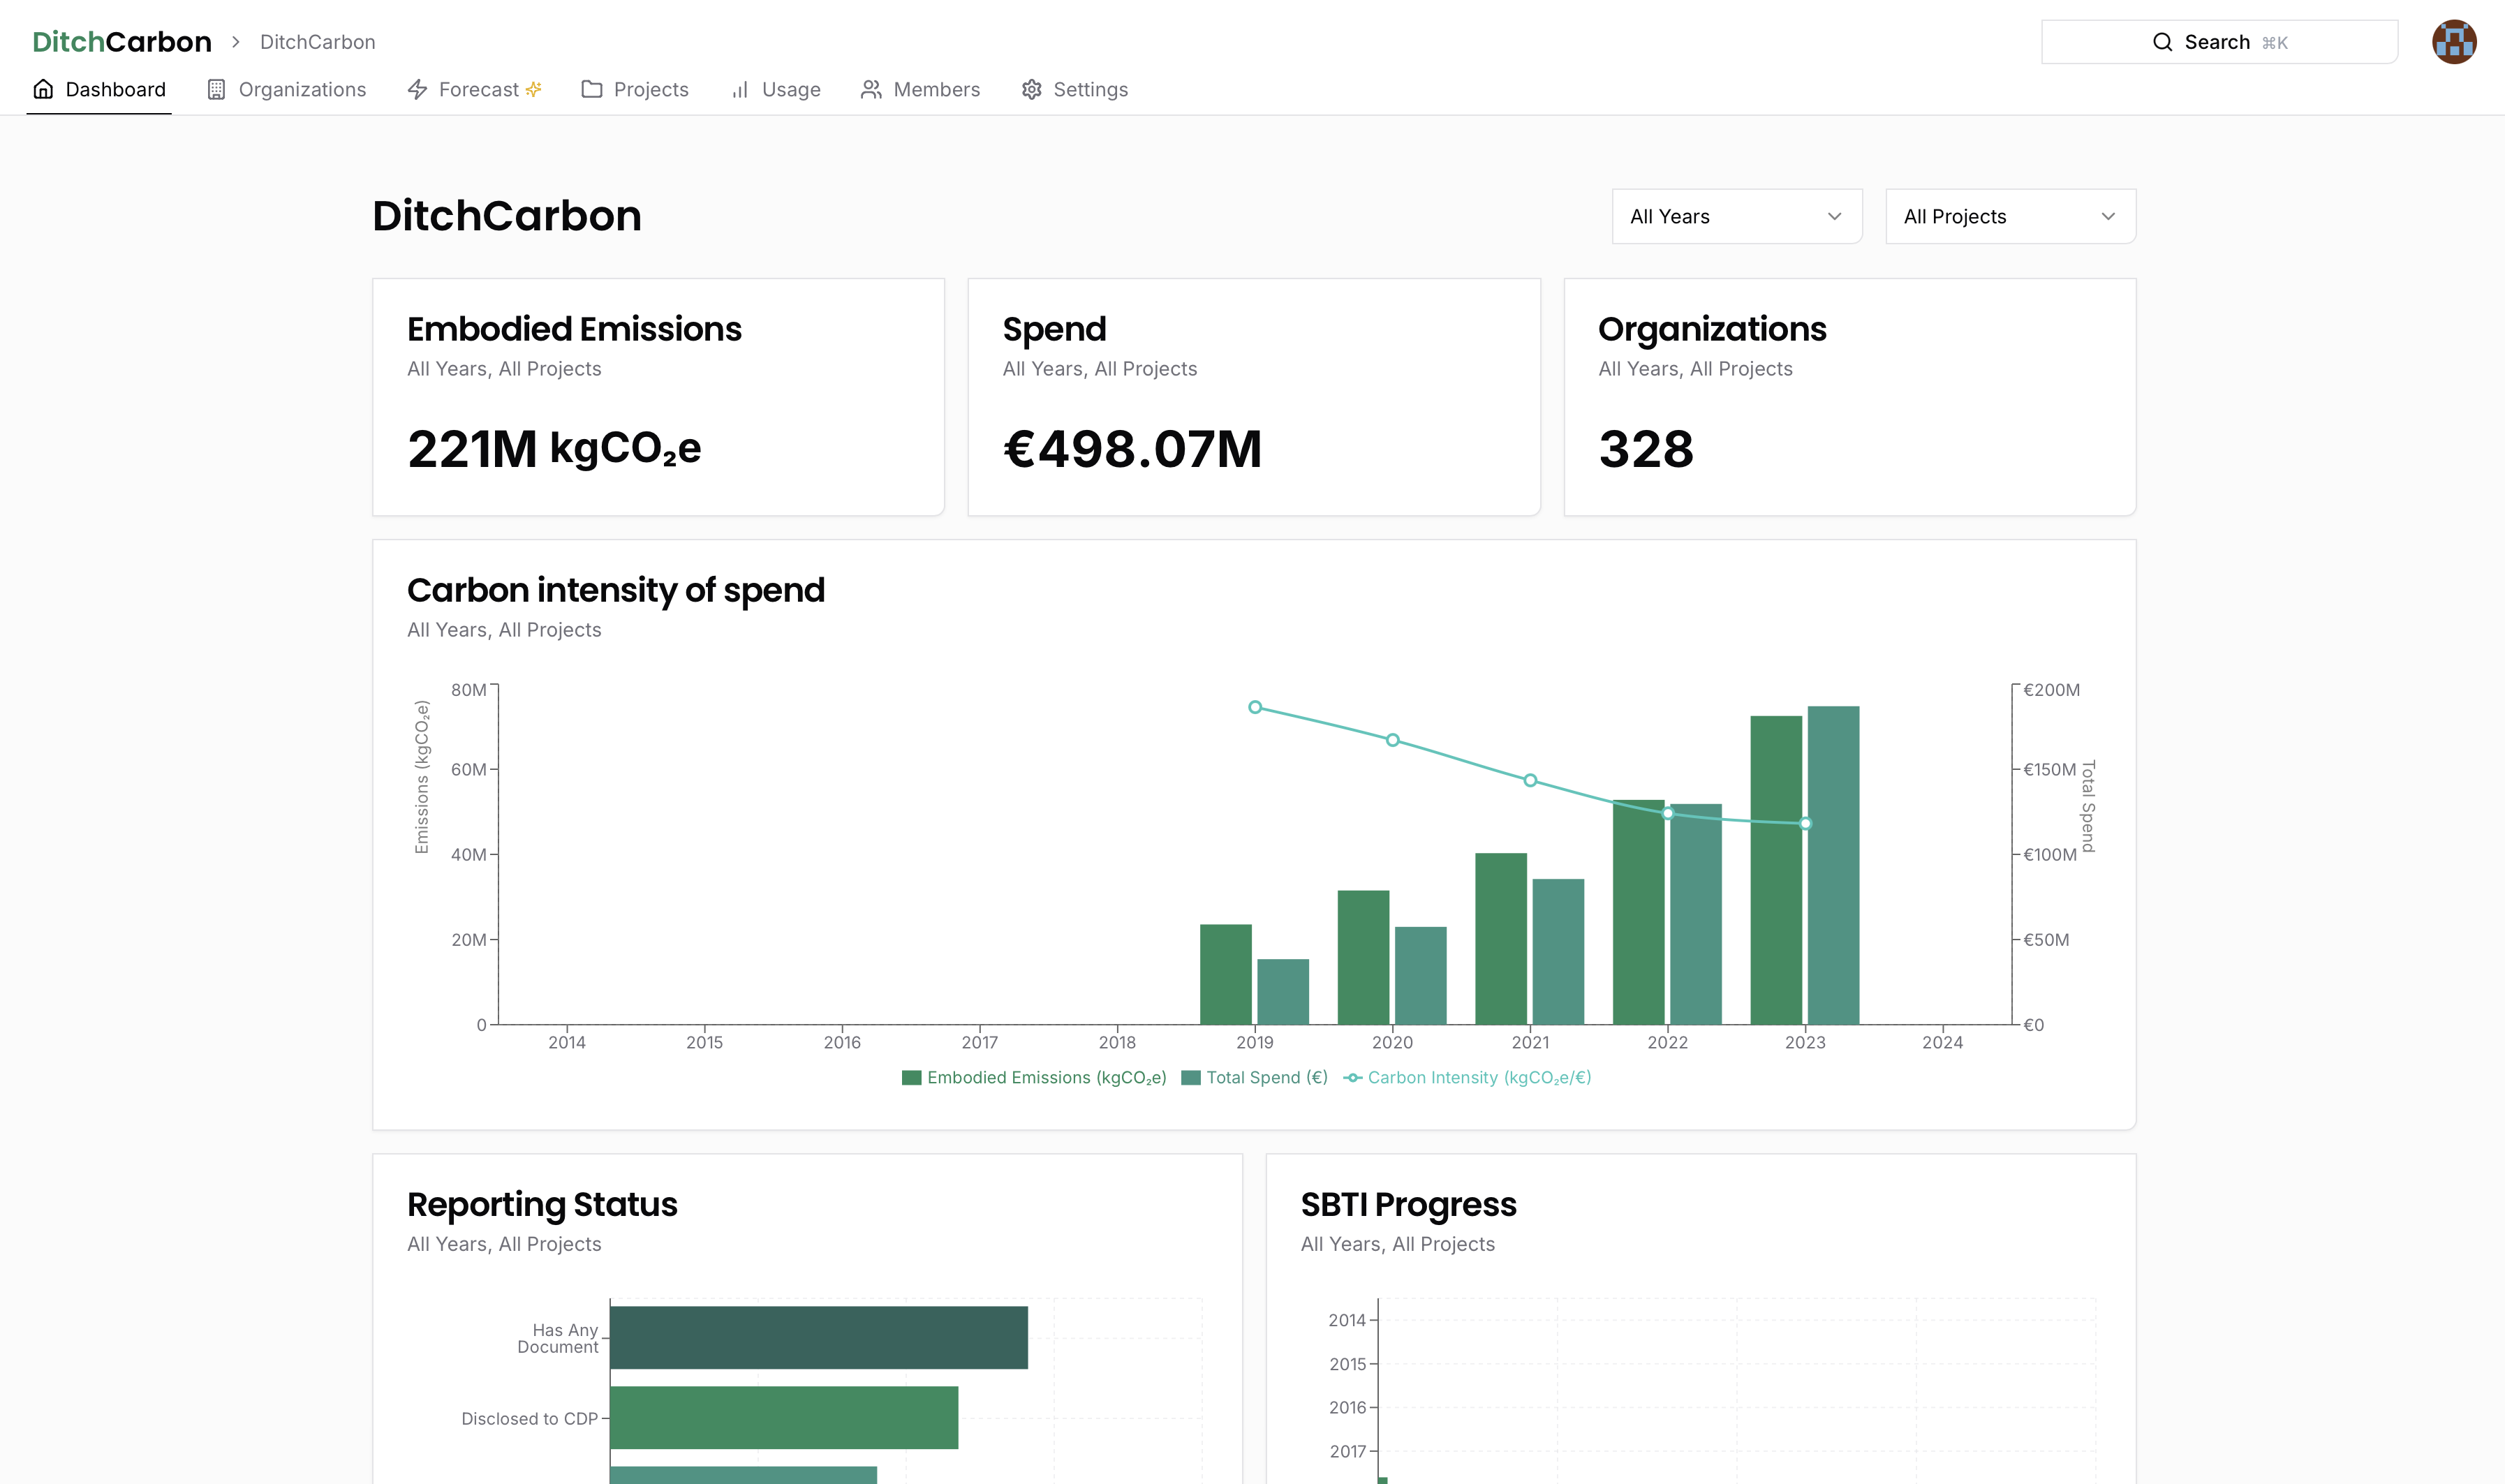Viewport: 2505px width, 1484px height.
Task: Open the user avatar menu
Action: [x=2454, y=42]
